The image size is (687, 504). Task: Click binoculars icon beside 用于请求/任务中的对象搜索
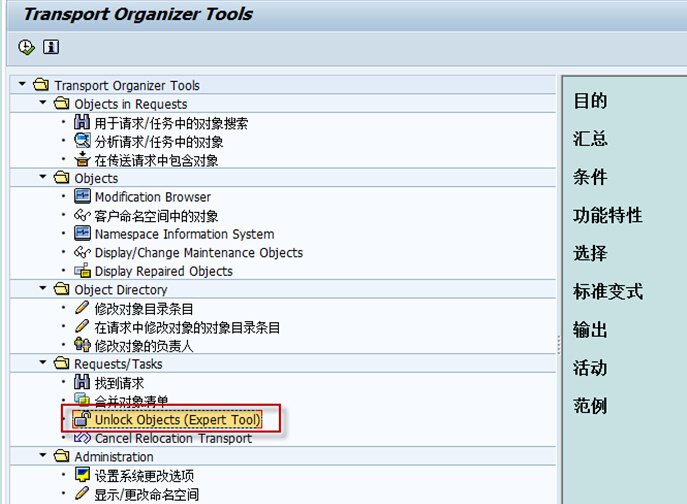[x=82, y=122]
